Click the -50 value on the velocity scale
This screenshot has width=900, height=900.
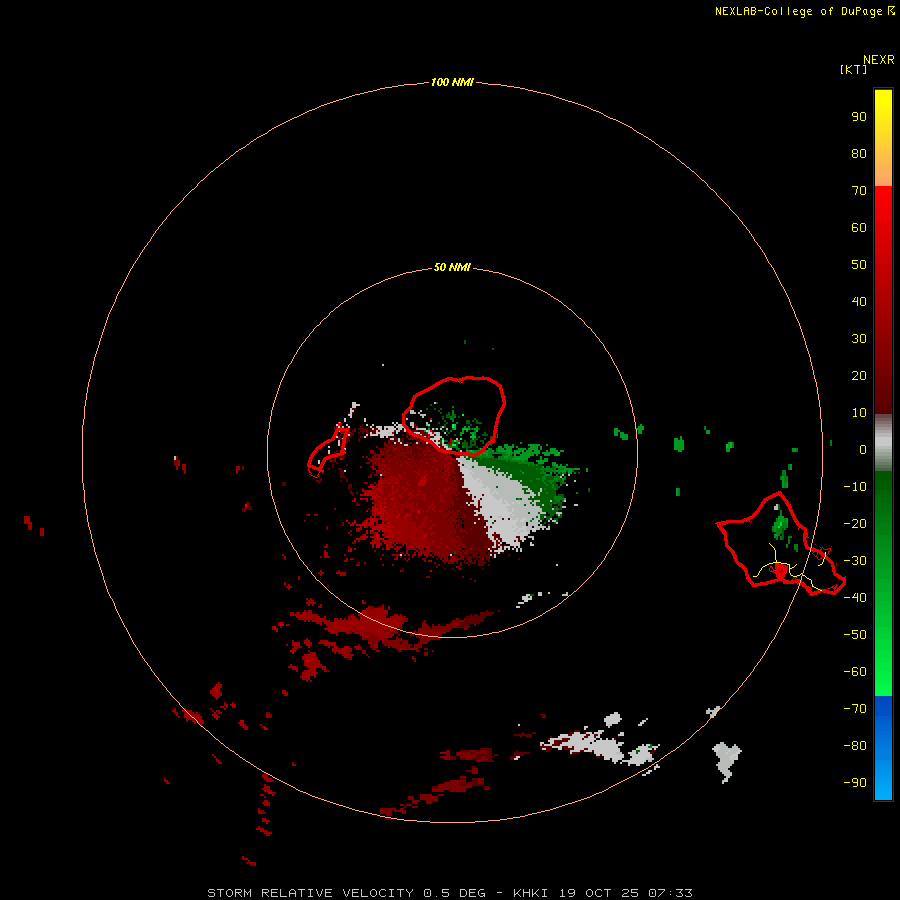pos(855,635)
